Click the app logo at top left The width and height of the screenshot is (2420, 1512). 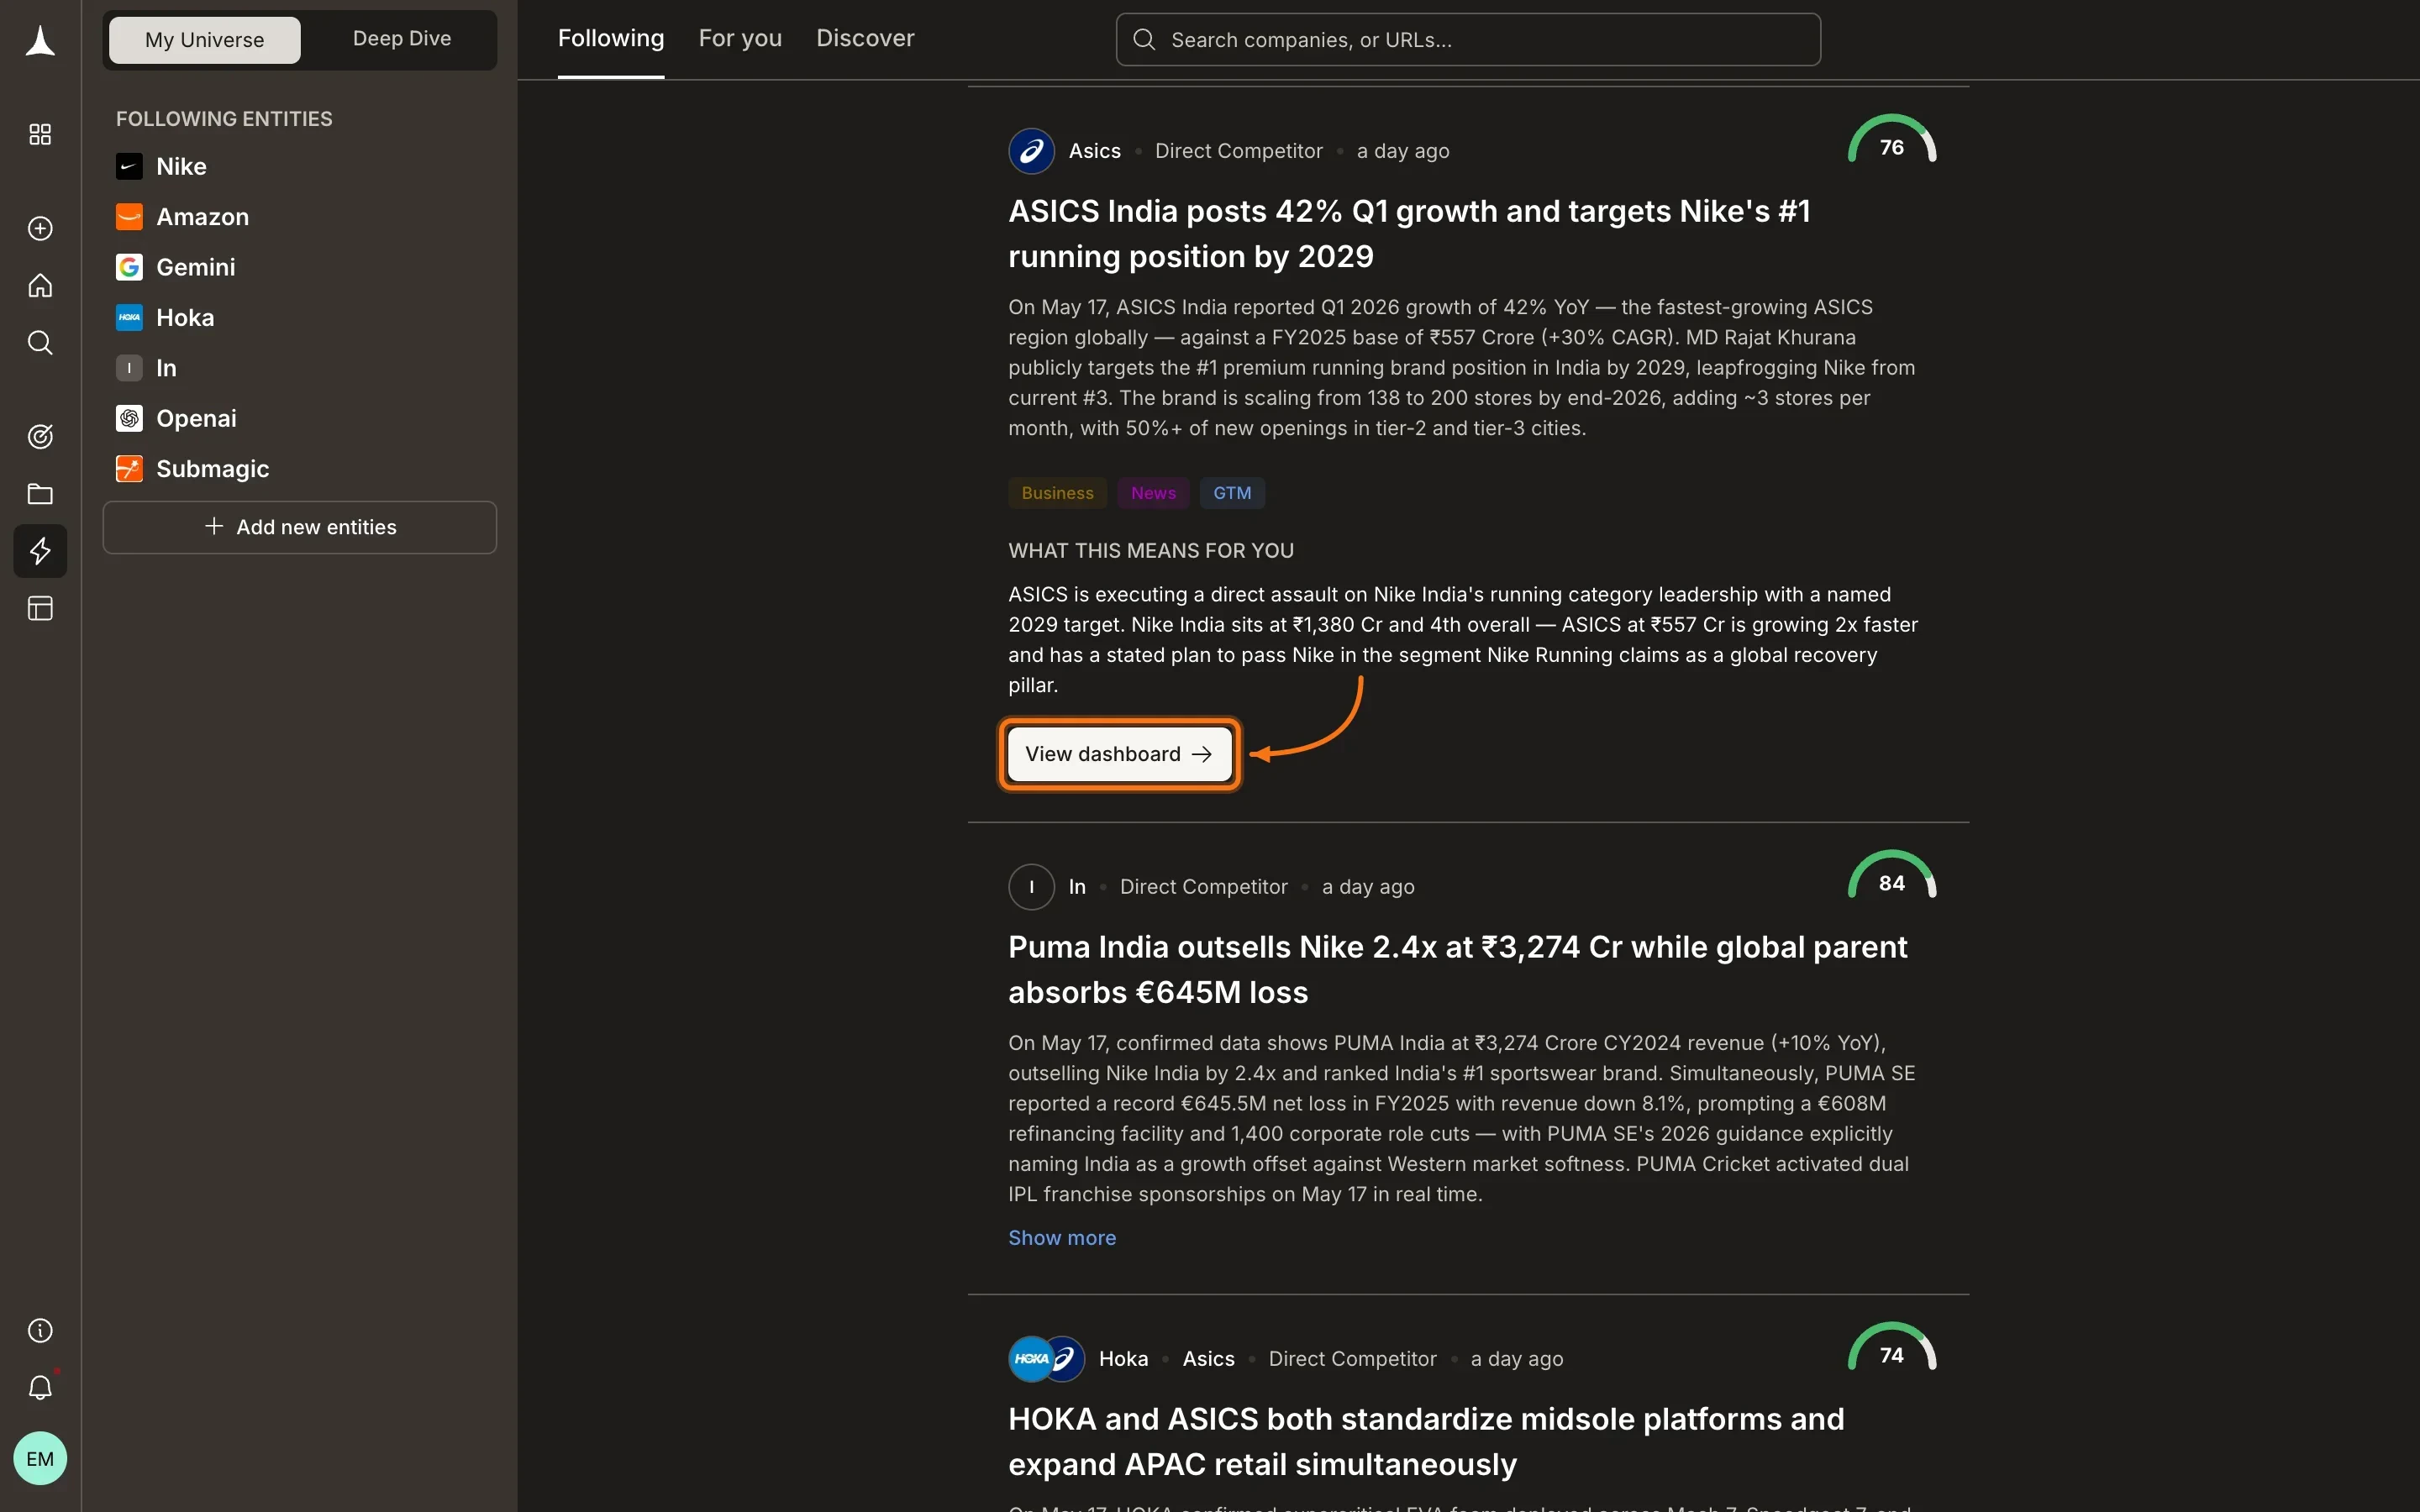tap(40, 41)
